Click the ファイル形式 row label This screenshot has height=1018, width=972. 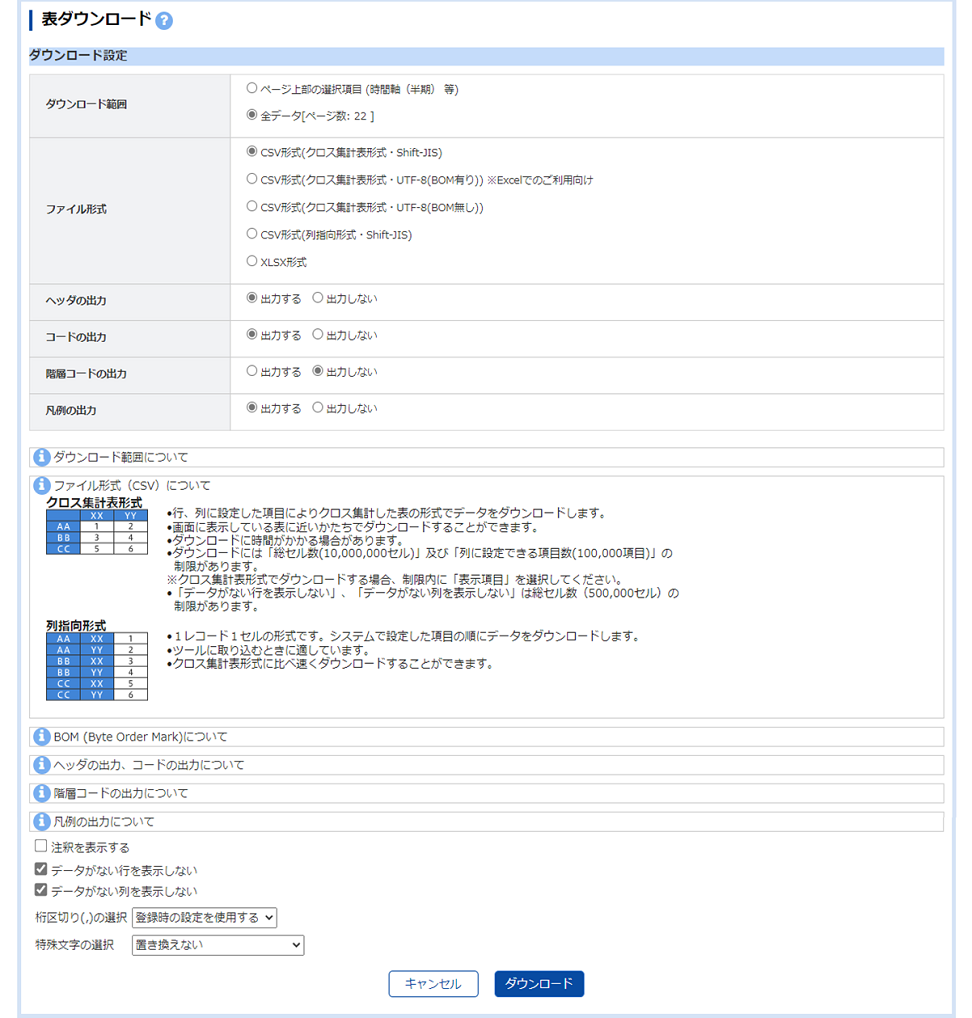[x=76, y=209]
